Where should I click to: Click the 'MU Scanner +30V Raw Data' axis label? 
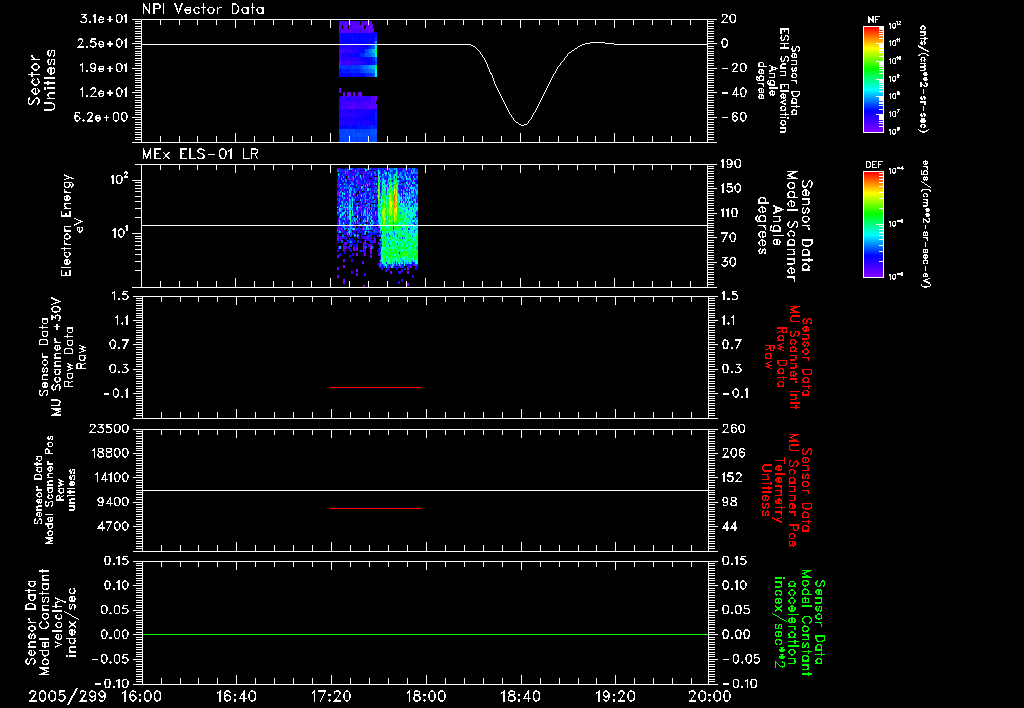[62, 357]
